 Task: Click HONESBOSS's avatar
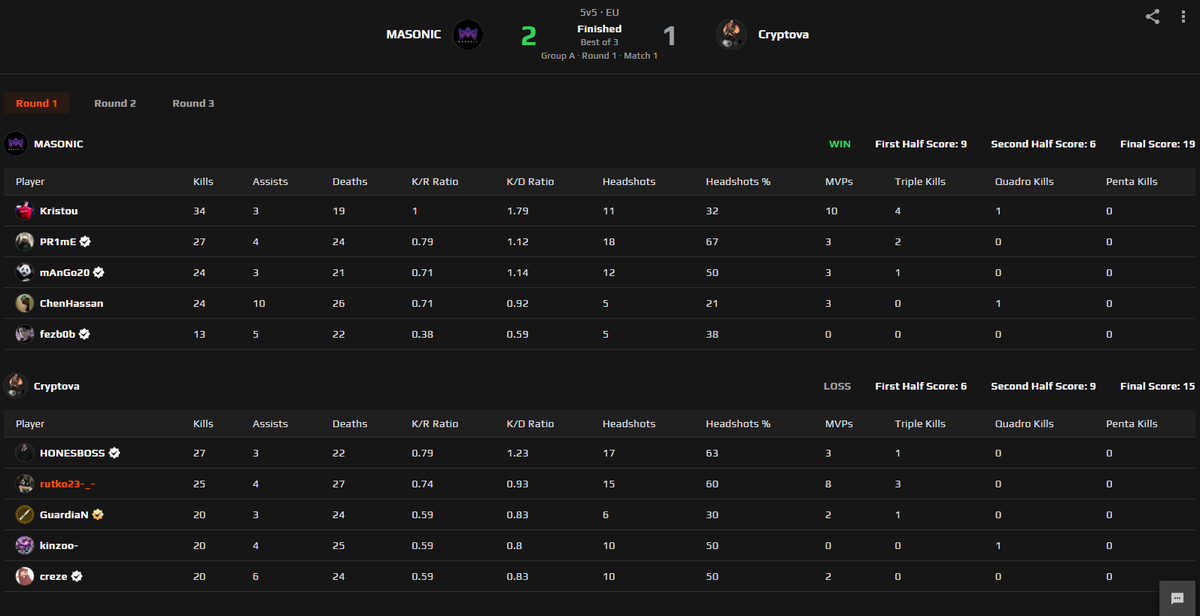click(x=25, y=453)
